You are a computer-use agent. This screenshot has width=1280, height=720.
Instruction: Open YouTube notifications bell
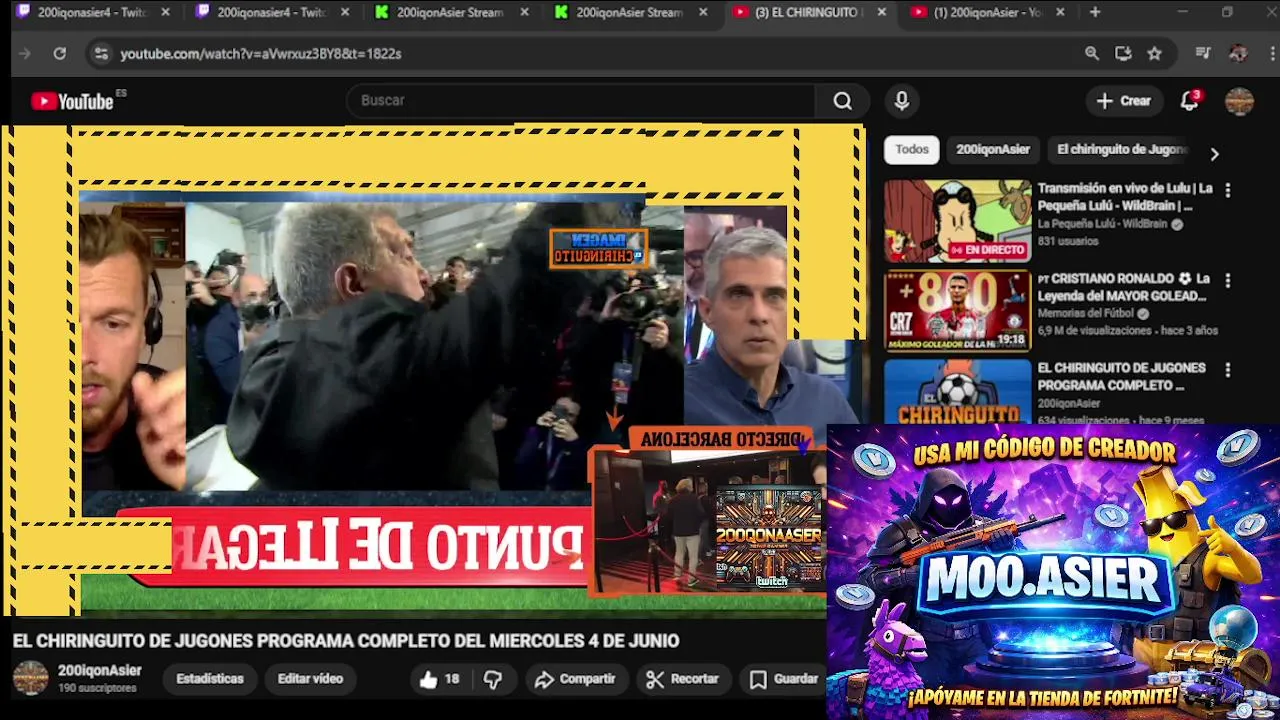point(1189,101)
